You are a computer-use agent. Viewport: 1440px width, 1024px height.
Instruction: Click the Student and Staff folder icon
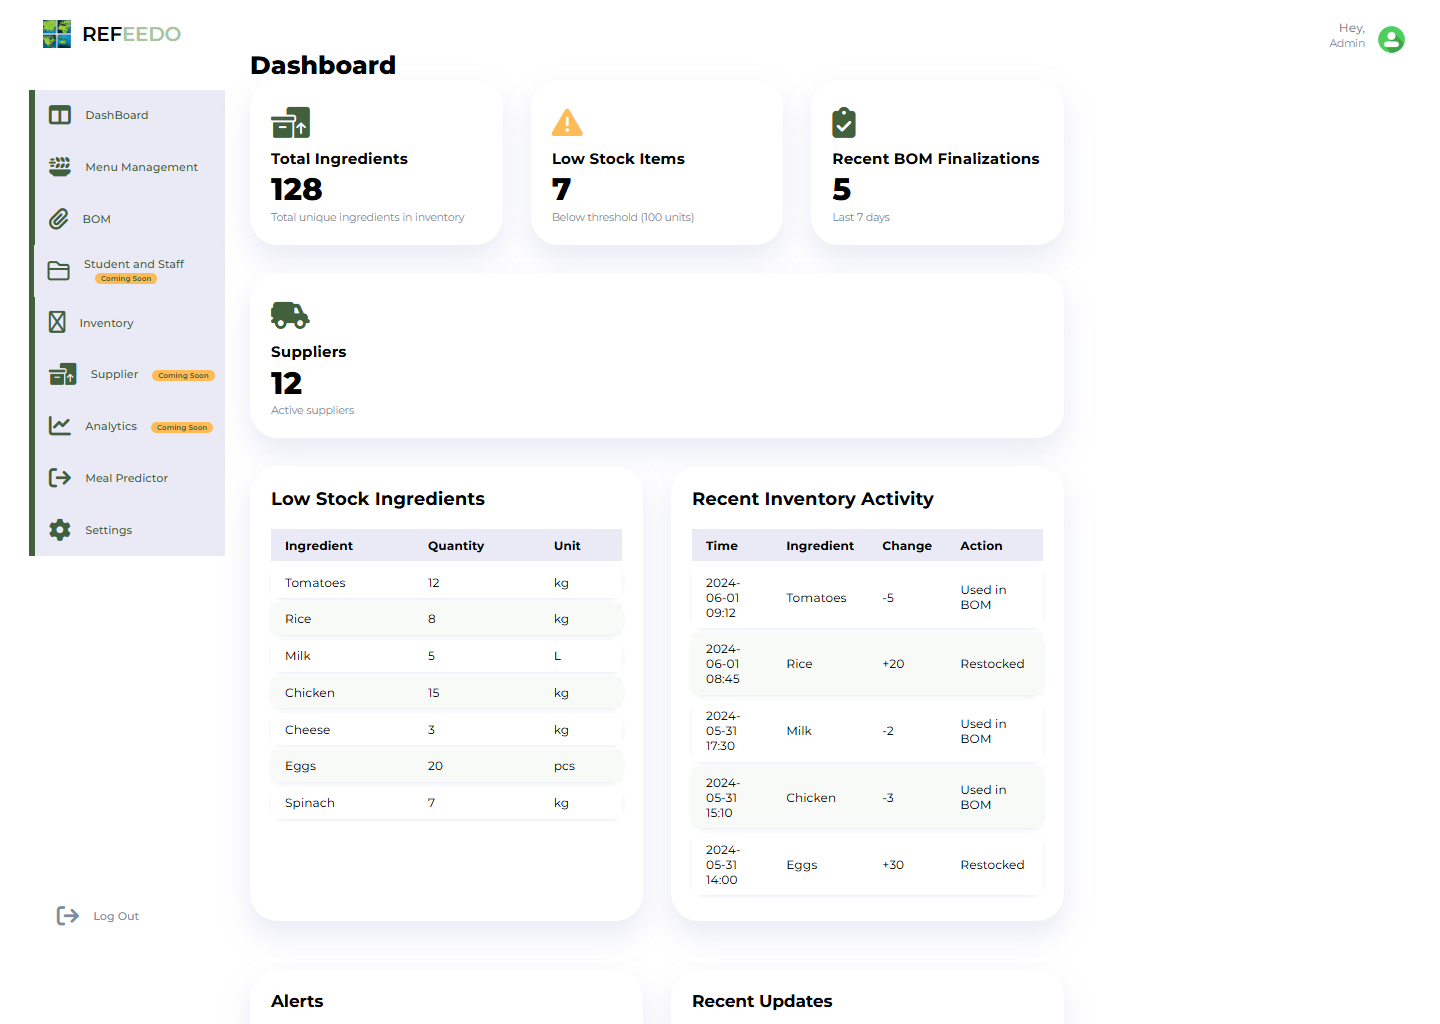(59, 271)
